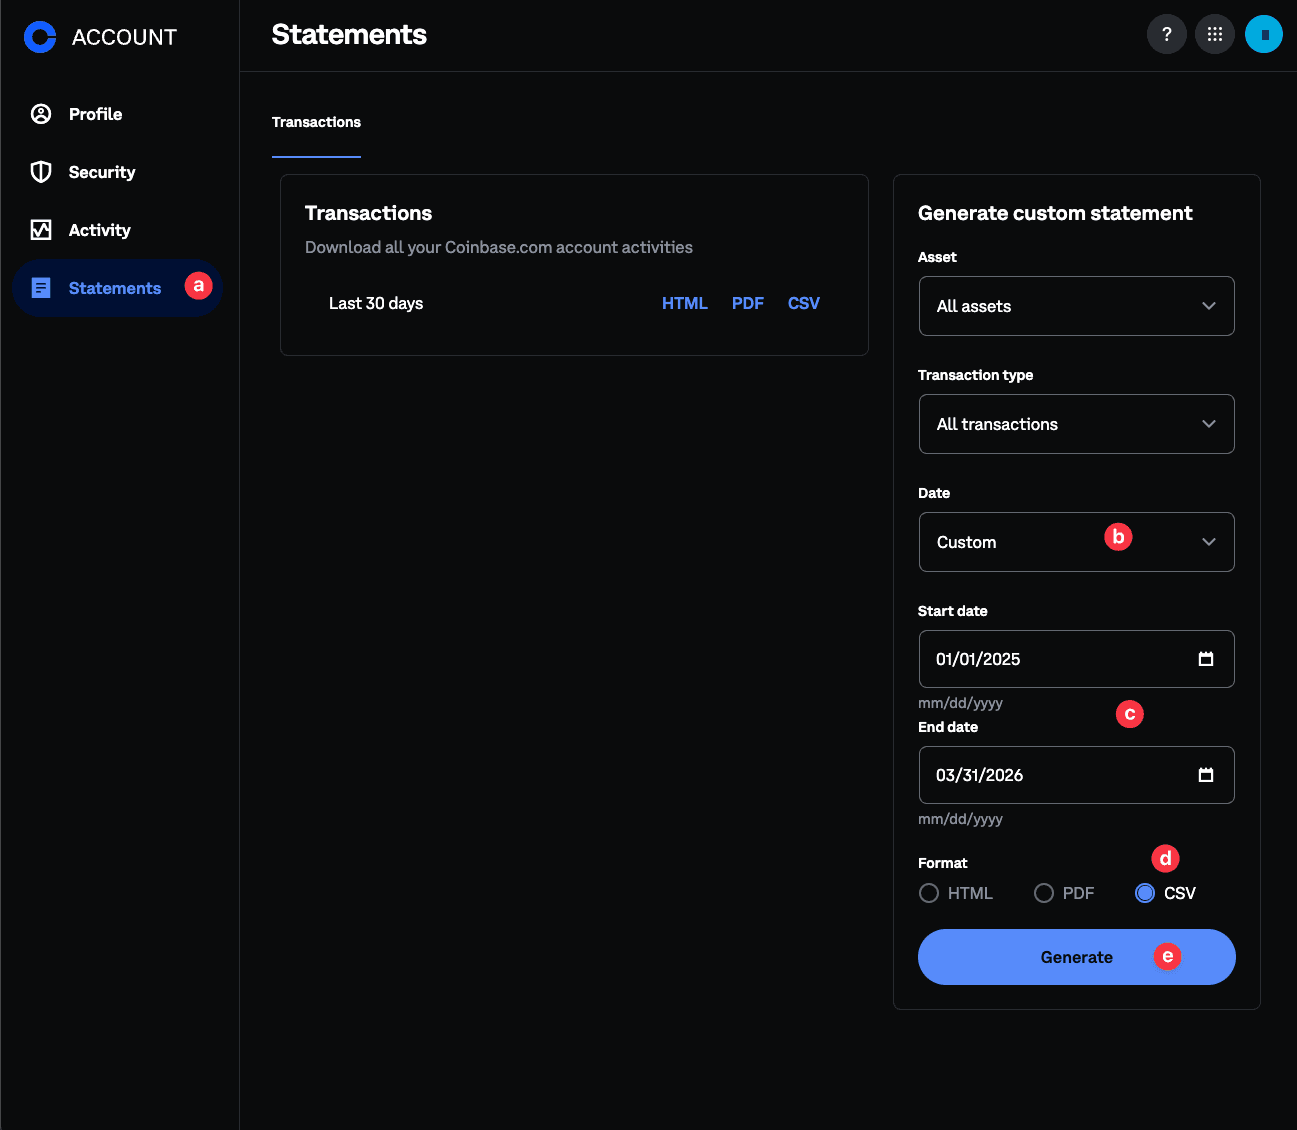The width and height of the screenshot is (1297, 1130).
Task: Open the calendar icon beside Start date
Action: (x=1208, y=659)
